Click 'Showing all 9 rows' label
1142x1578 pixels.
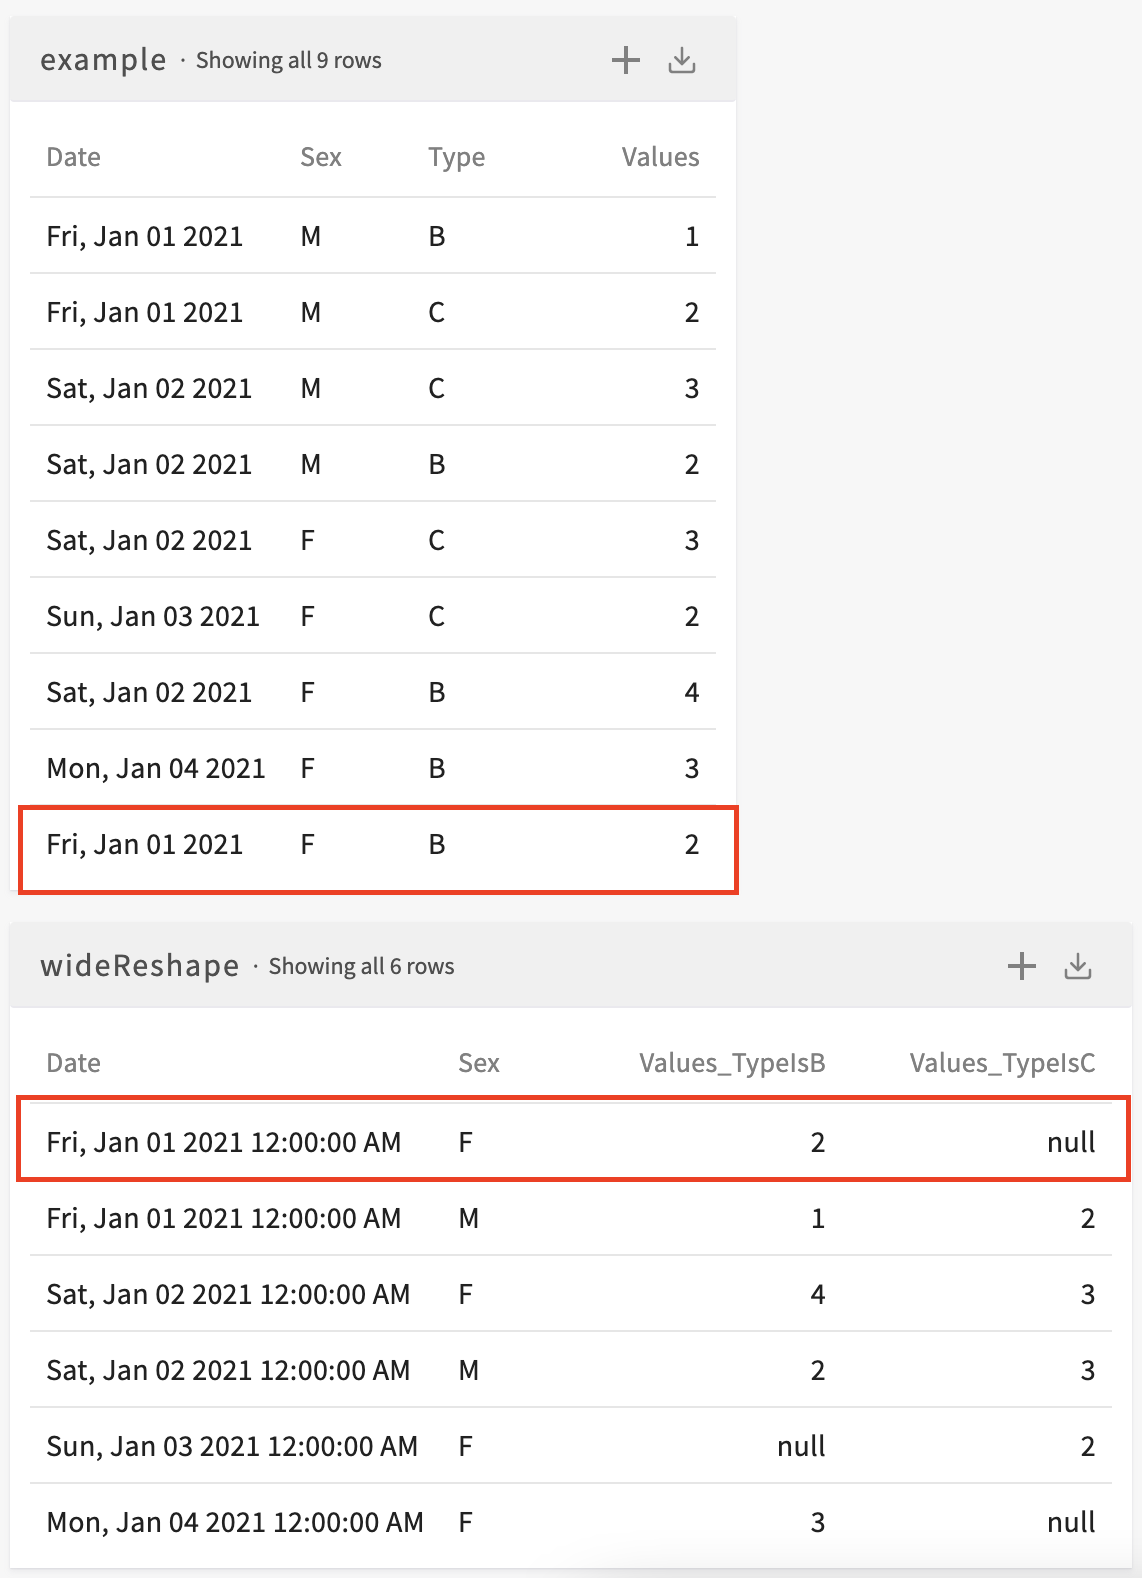point(289,61)
